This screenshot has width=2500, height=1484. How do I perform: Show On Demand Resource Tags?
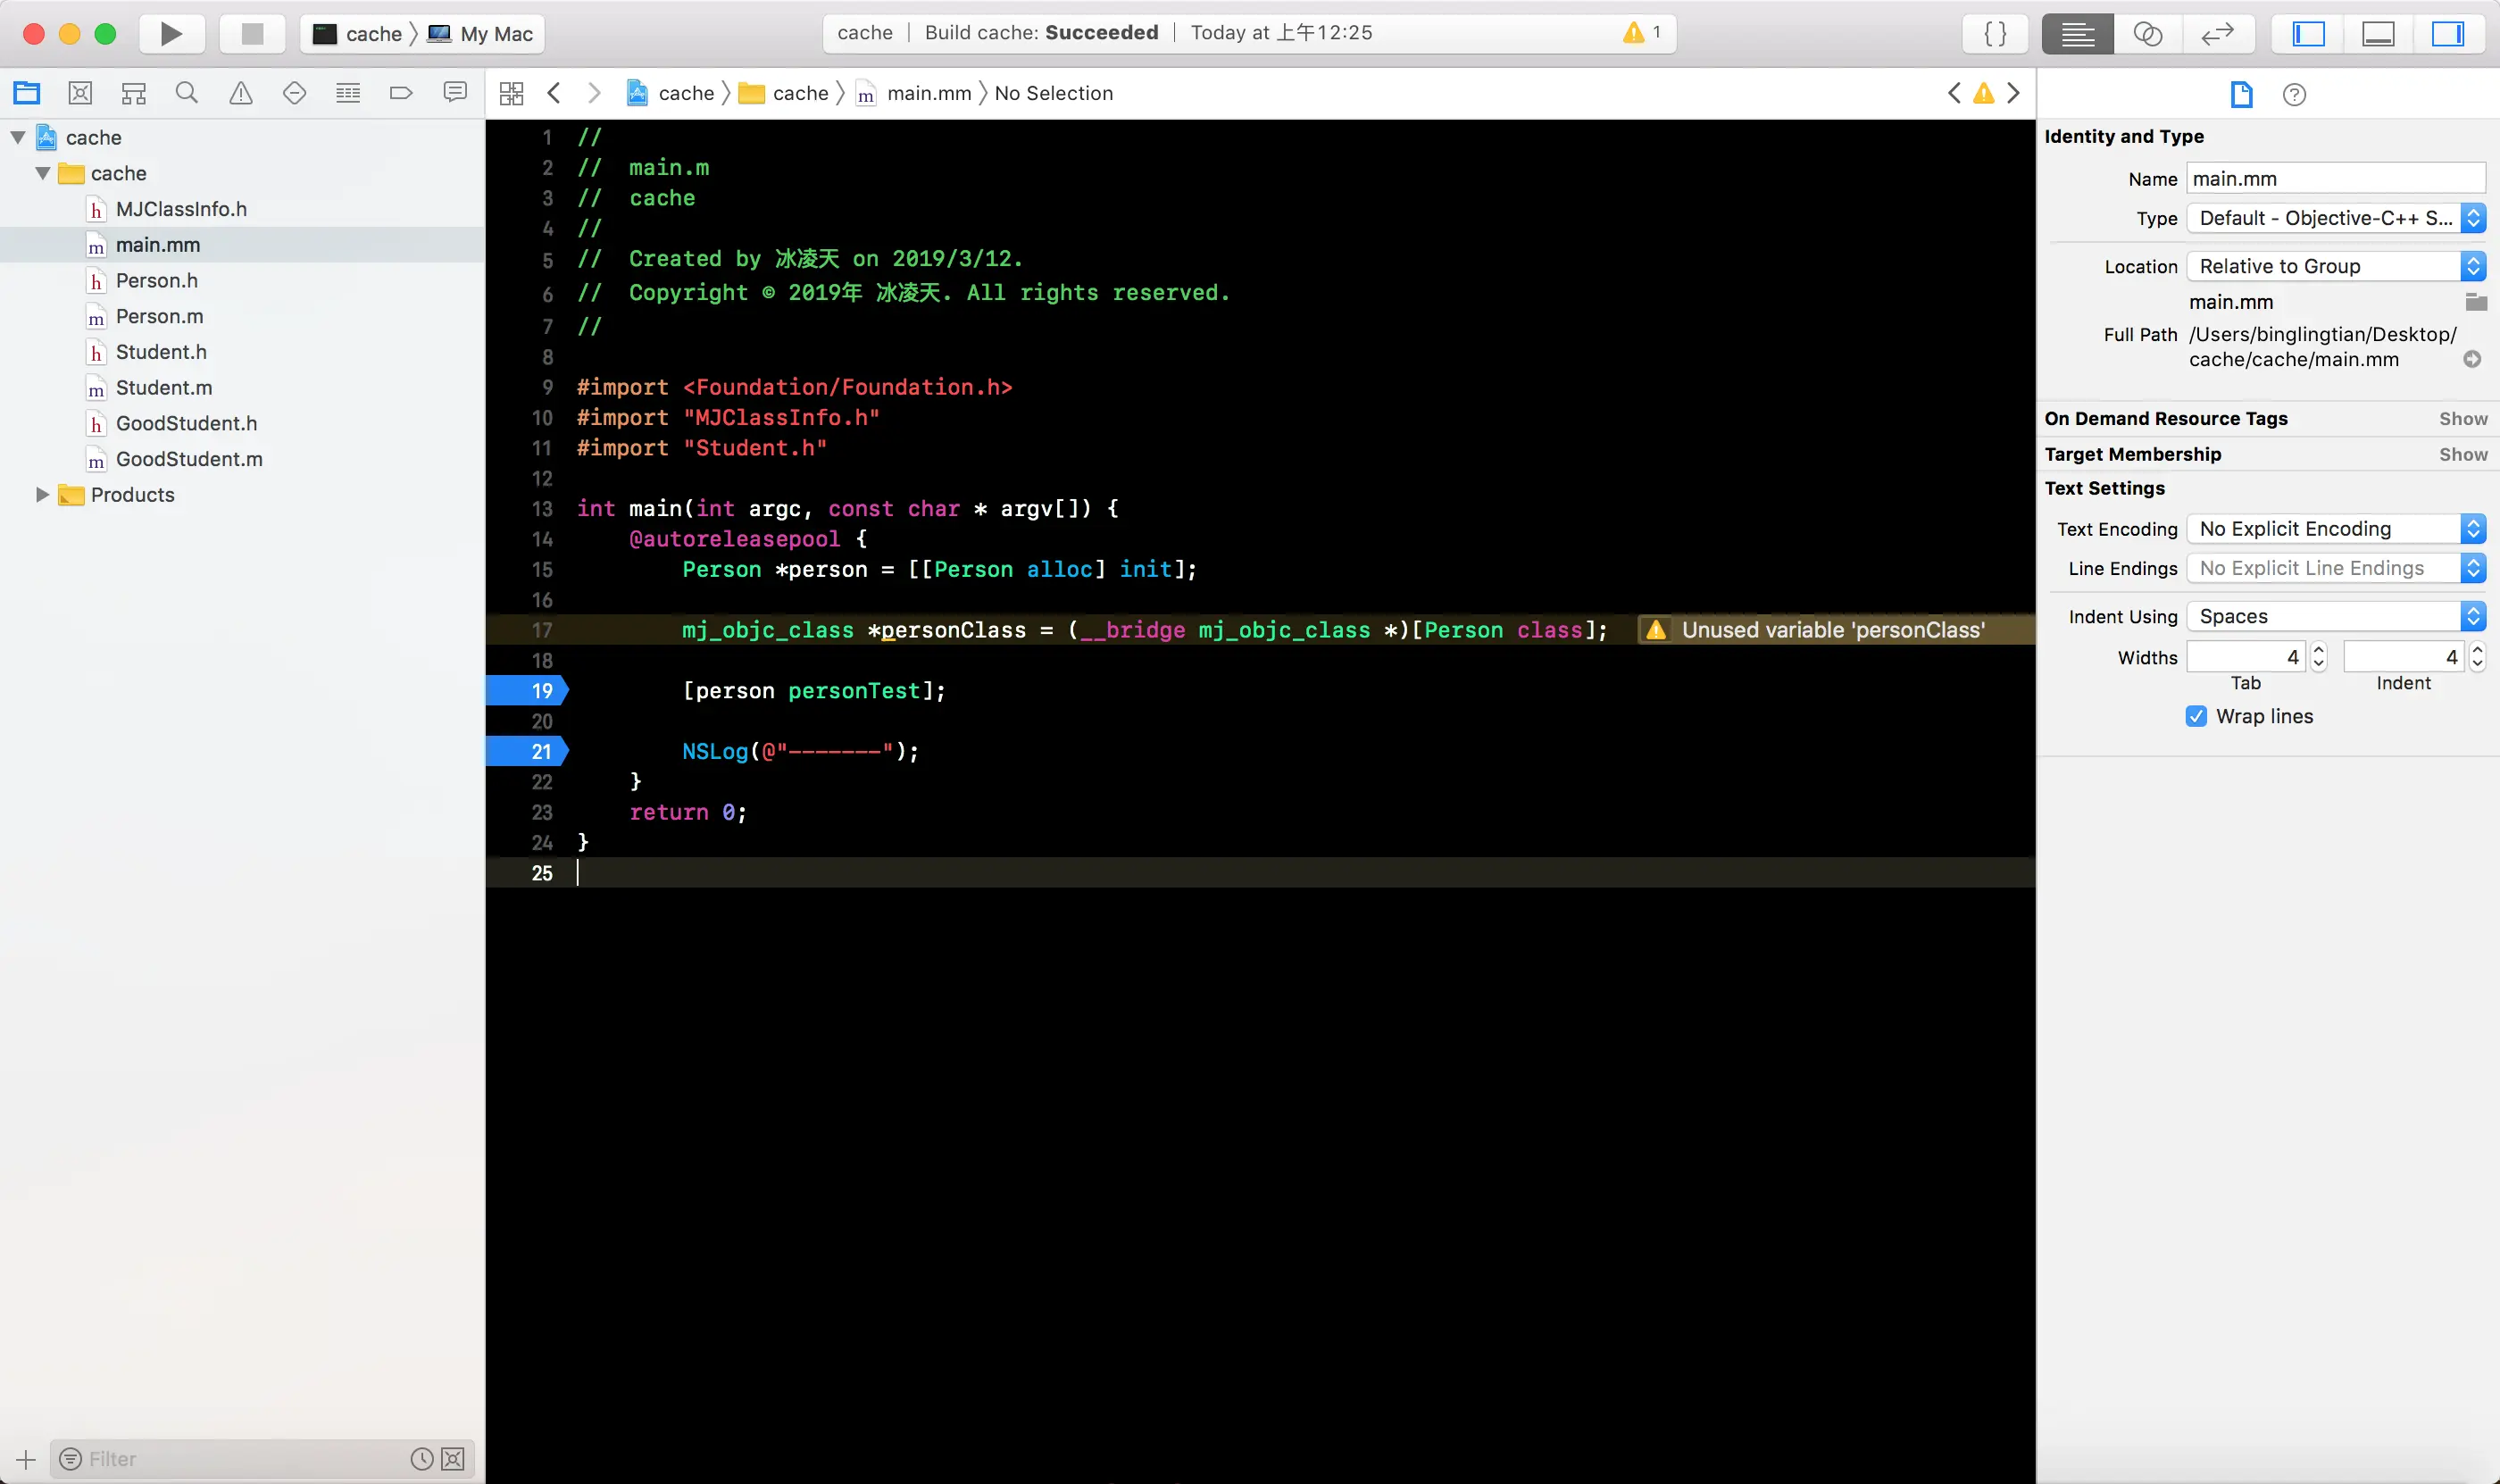pyautogui.click(x=2462, y=418)
